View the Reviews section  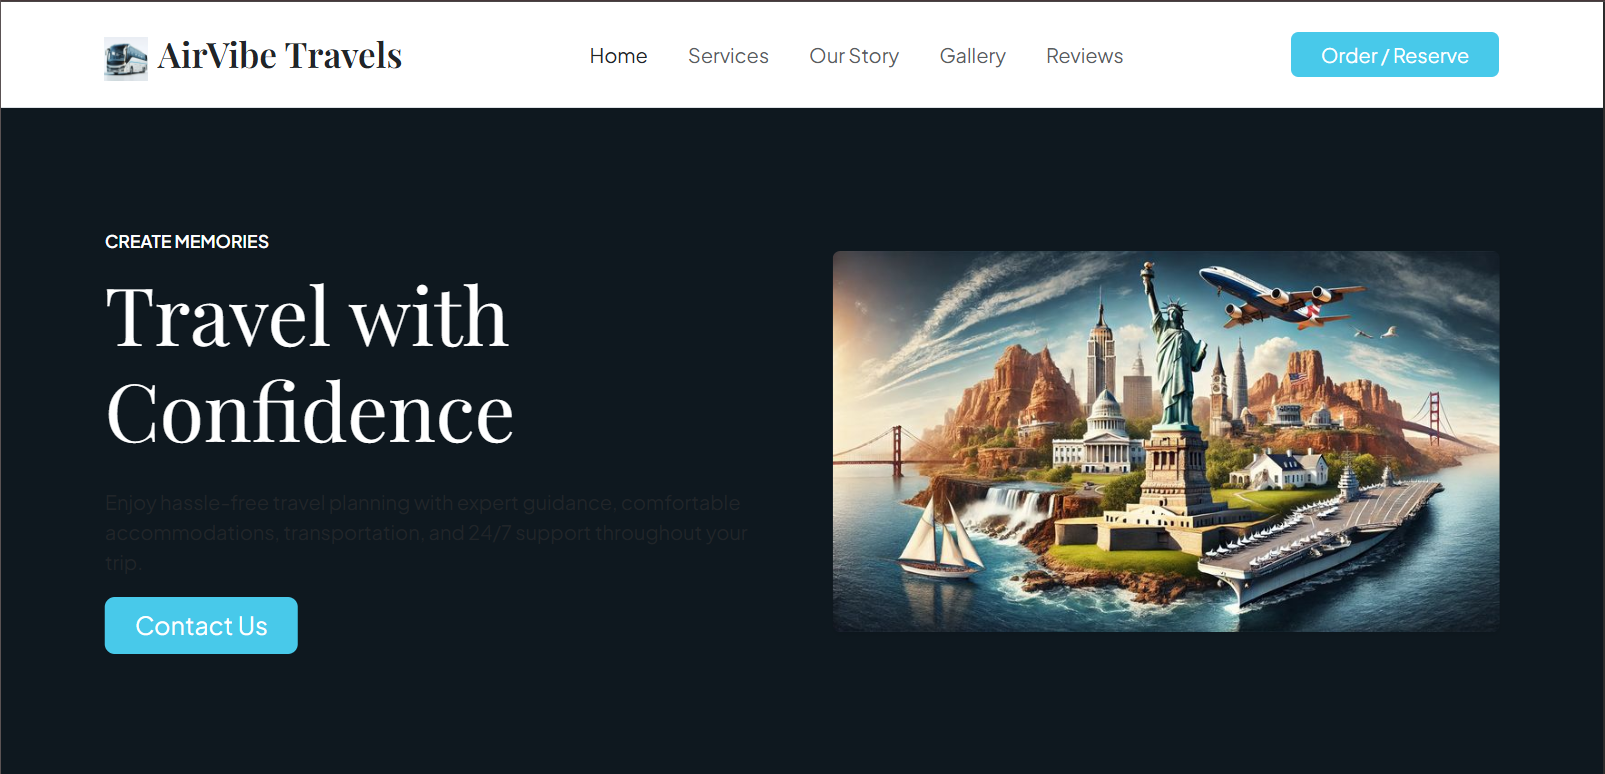pos(1084,56)
